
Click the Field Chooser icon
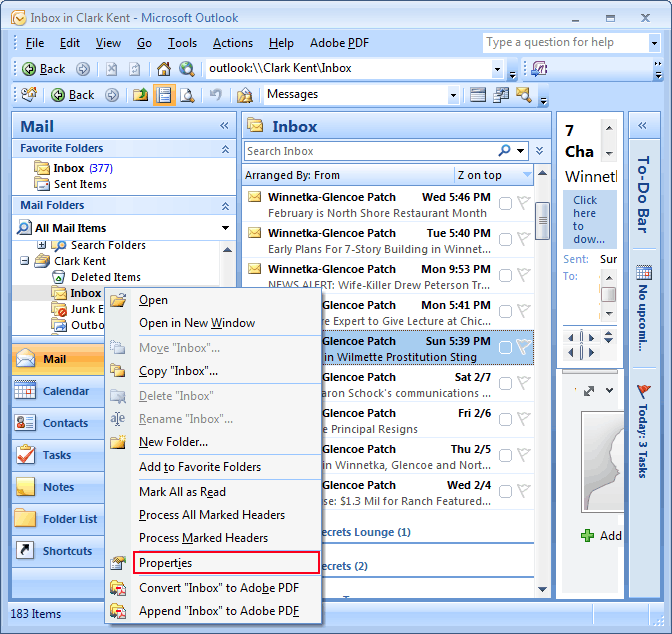(501, 95)
